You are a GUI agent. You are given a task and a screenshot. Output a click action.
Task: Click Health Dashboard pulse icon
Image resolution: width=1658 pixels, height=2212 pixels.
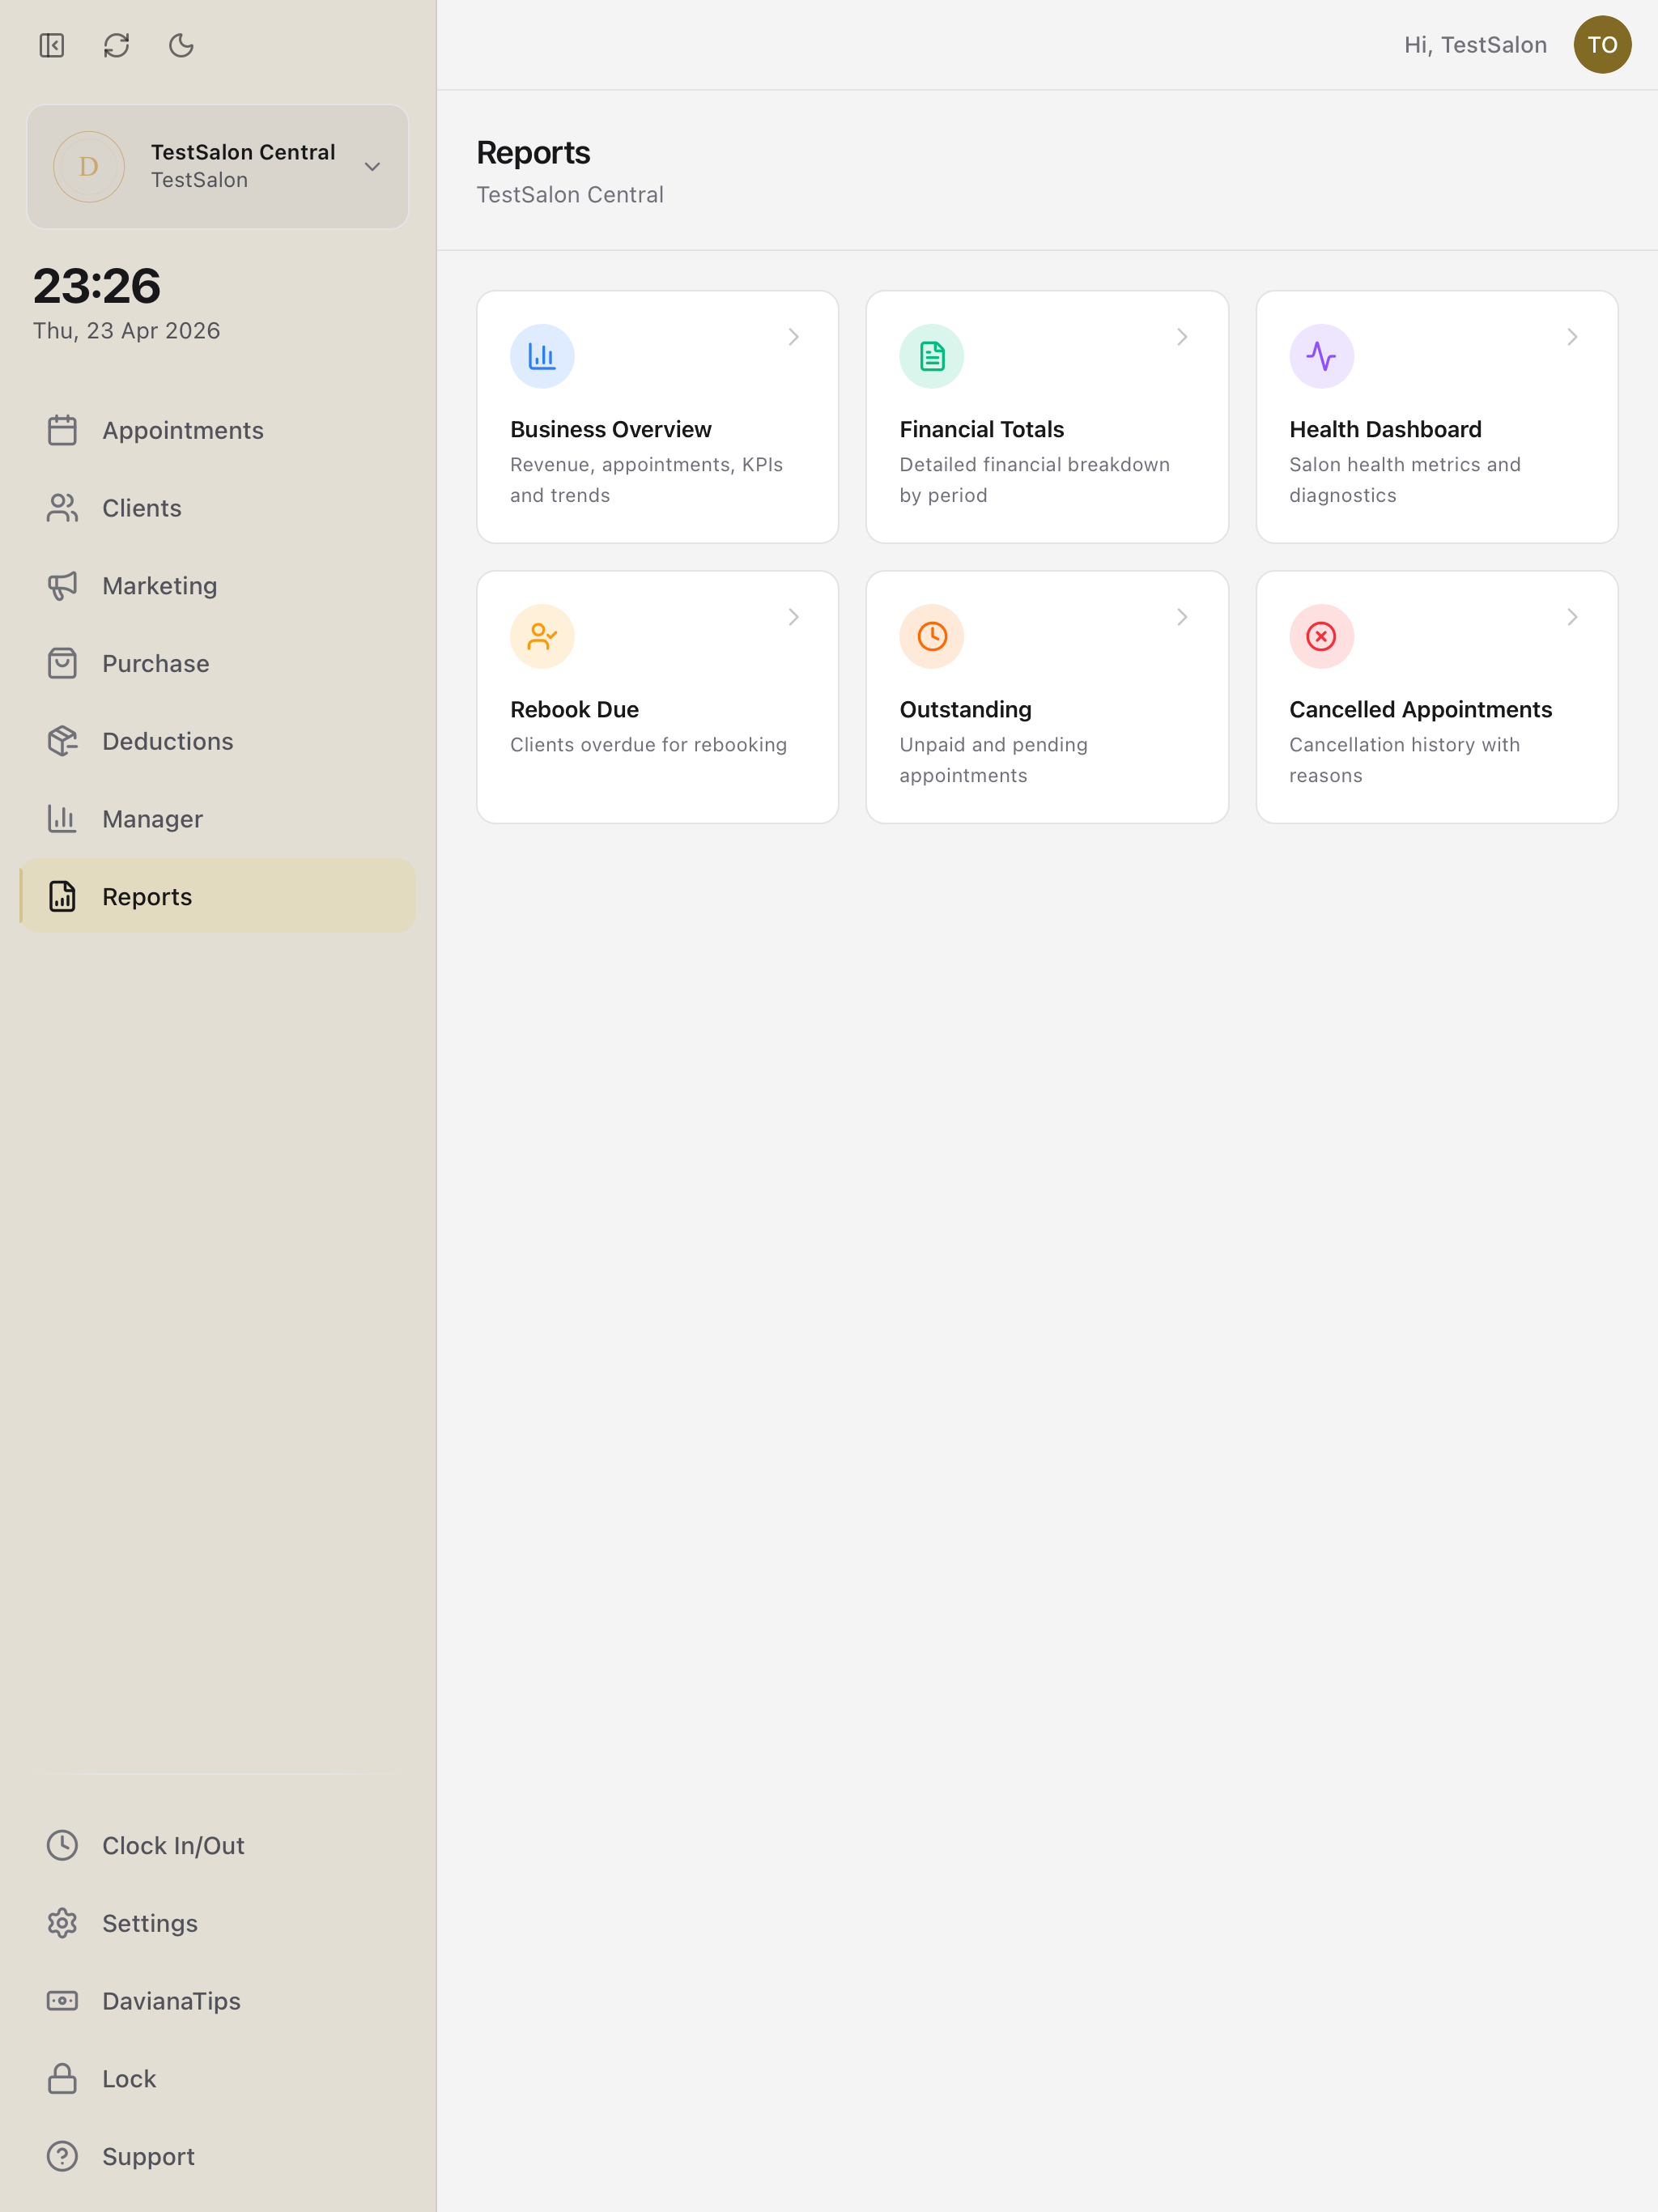[1321, 356]
